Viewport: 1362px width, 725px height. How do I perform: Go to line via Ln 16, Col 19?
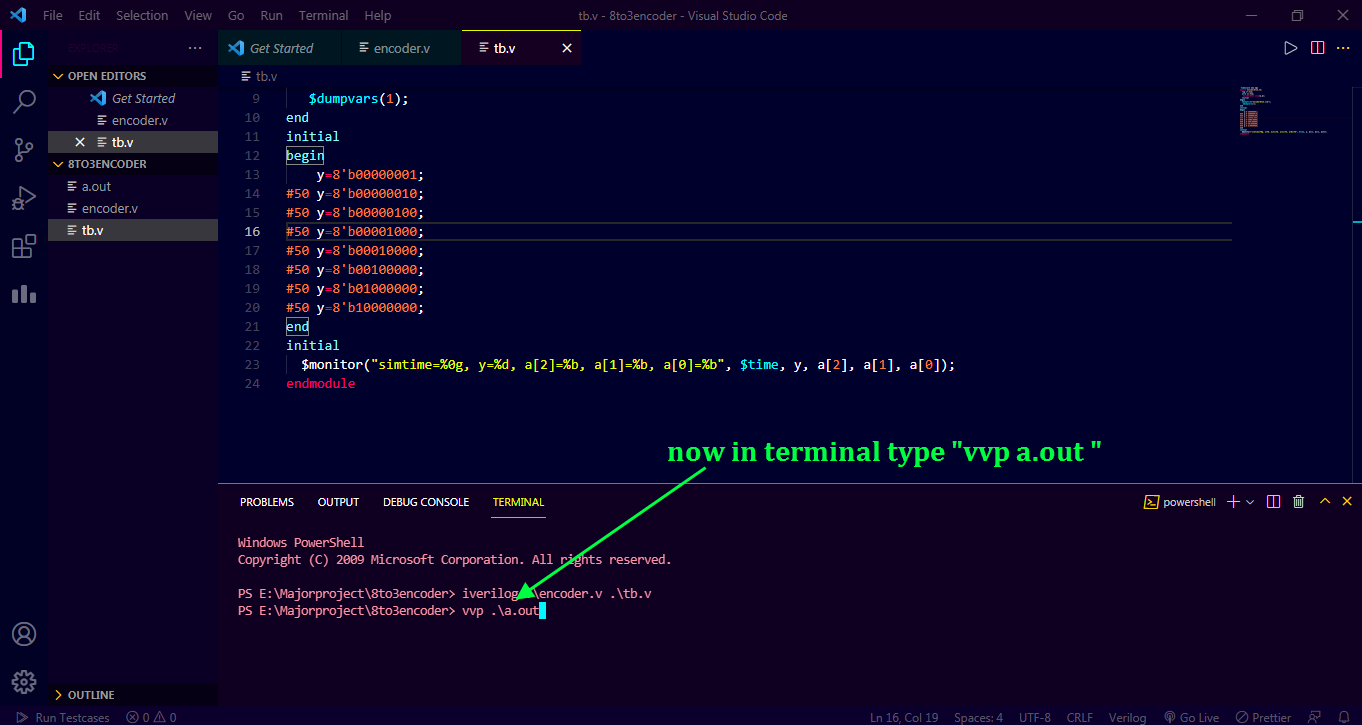point(904,717)
